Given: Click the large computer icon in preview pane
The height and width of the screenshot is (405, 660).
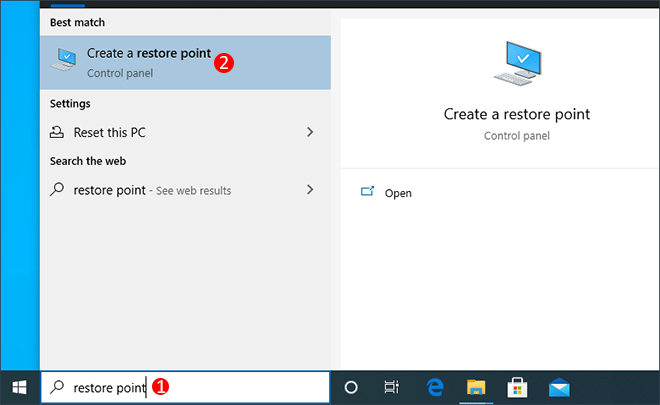Looking at the screenshot, I should point(517,63).
